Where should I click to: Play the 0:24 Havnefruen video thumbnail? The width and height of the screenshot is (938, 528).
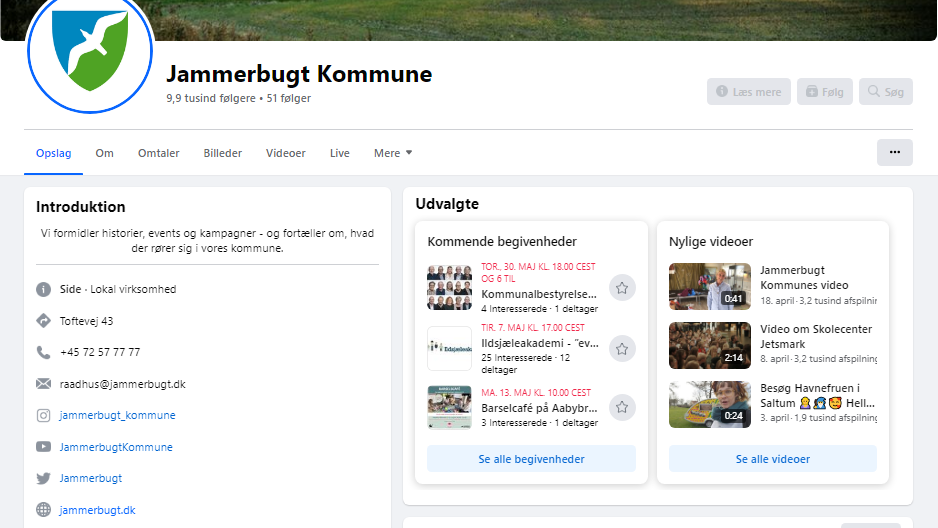tap(709, 404)
